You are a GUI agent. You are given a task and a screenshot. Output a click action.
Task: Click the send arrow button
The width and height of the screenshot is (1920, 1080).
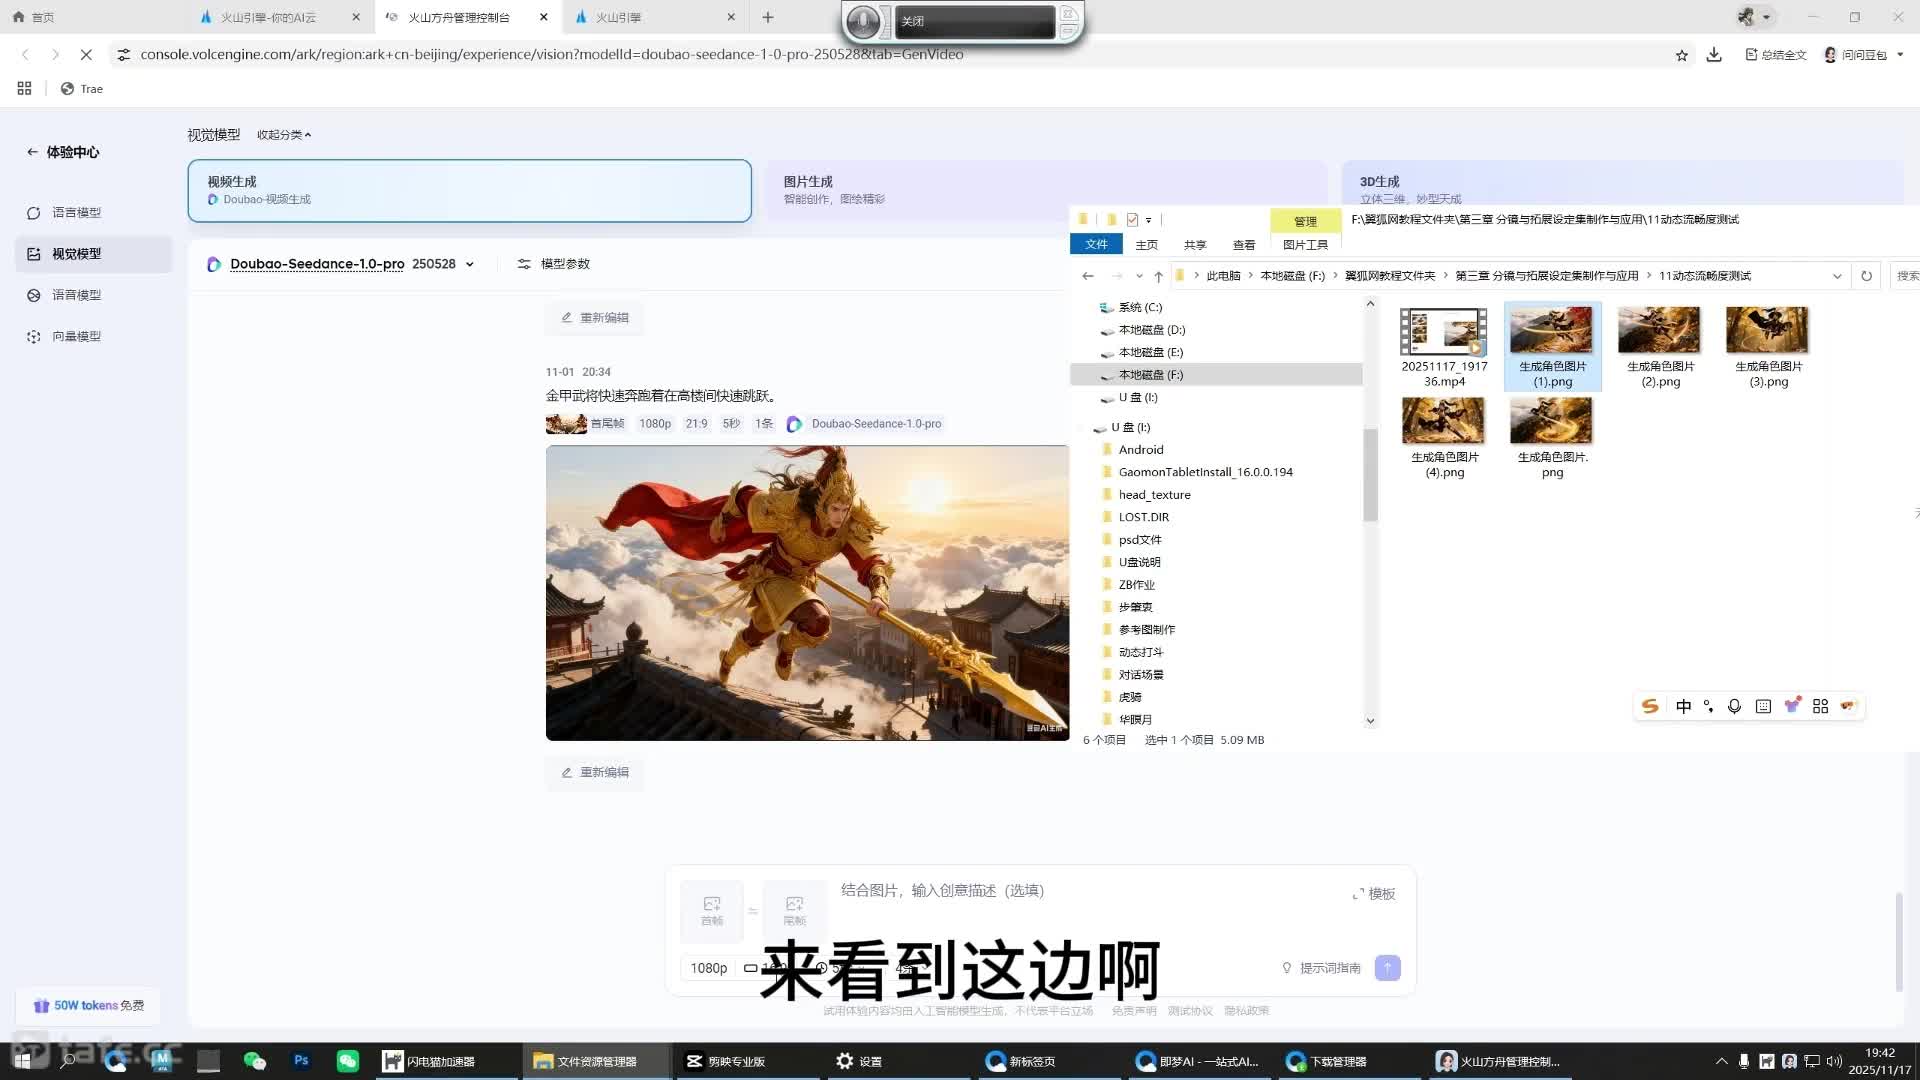coord(1387,968)
